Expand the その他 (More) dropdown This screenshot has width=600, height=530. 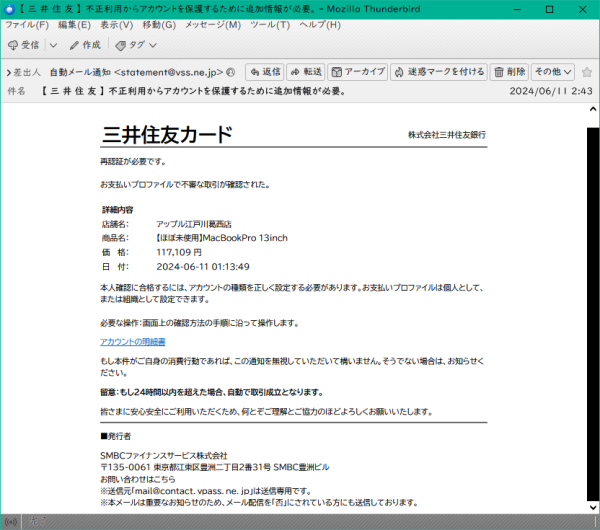click(553, 72)
